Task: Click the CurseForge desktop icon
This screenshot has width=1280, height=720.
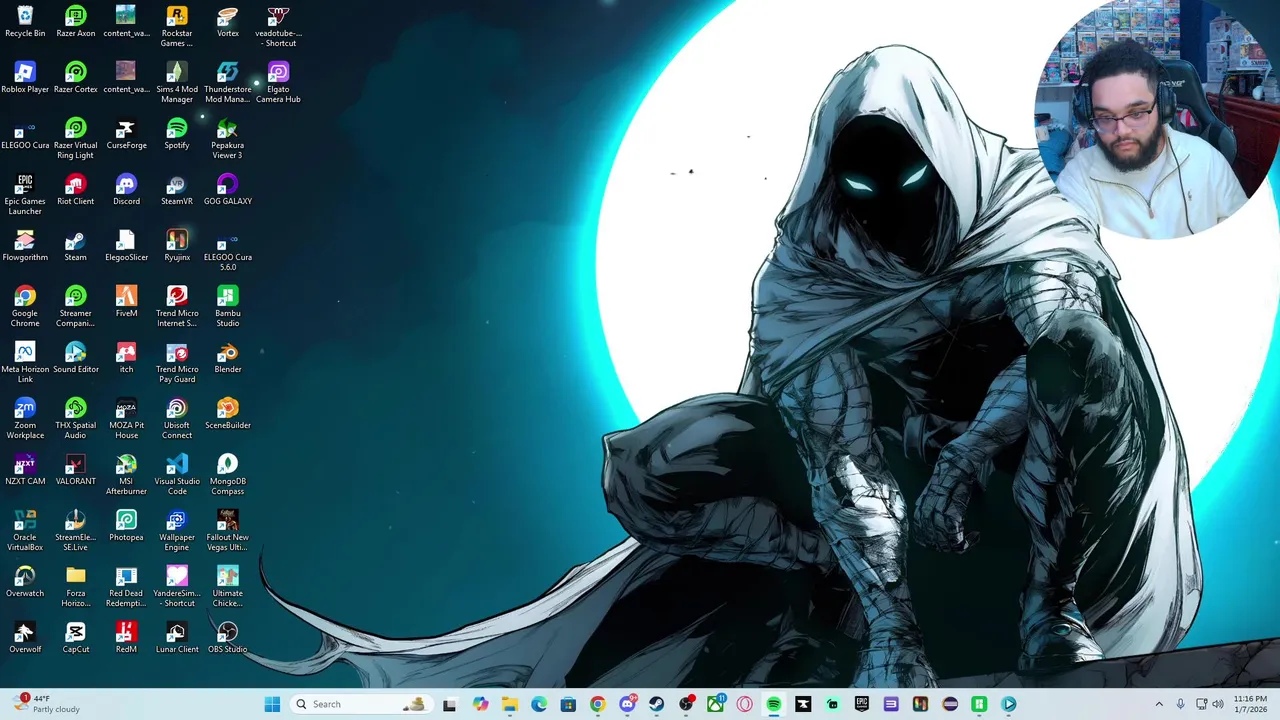Action: [x=126, y=134]
